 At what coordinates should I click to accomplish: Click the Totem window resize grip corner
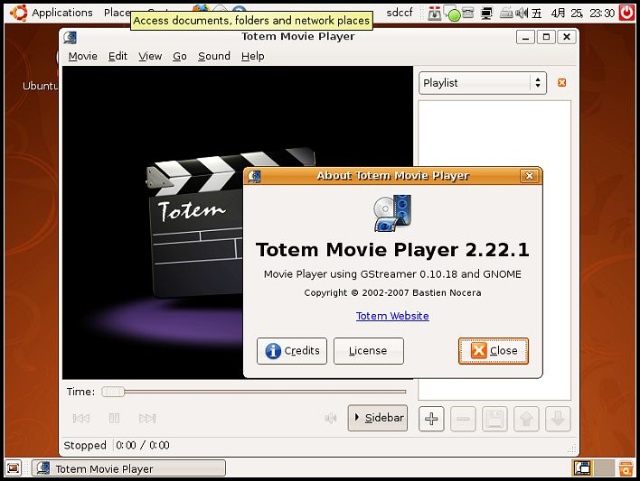pos(572,449)
